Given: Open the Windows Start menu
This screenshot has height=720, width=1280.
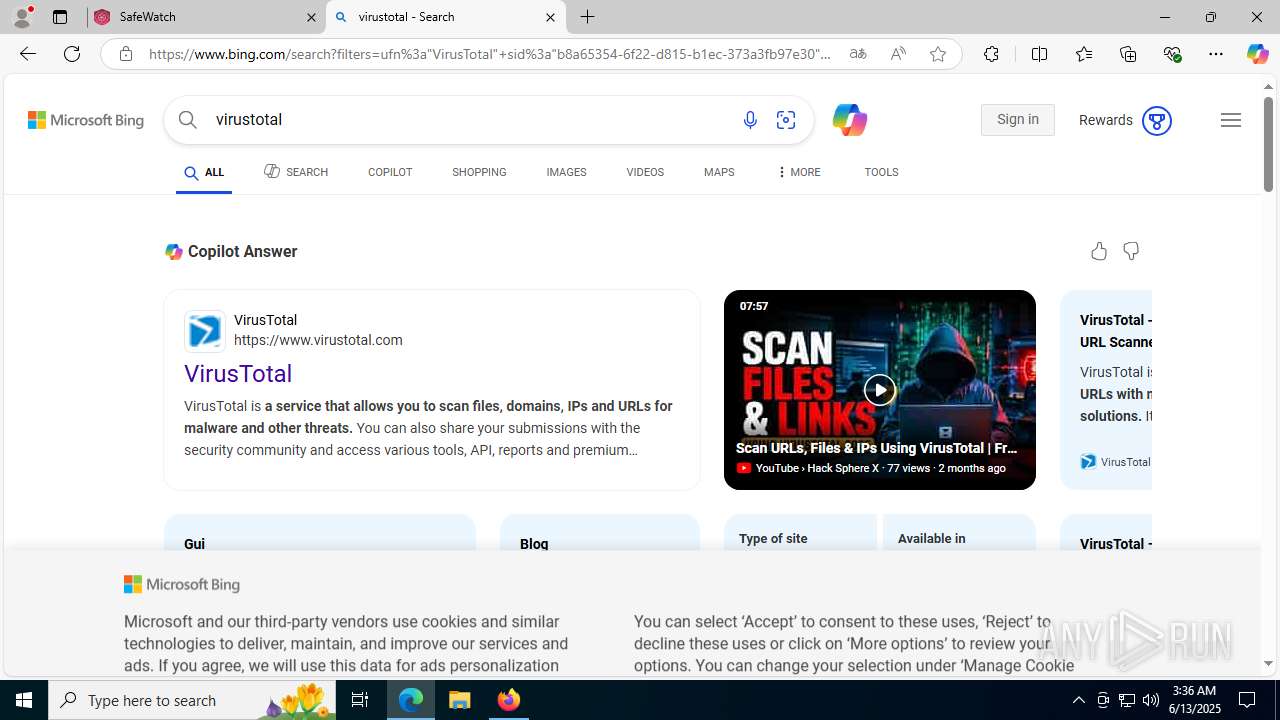Looking at the screenshot, I should 24,700.
